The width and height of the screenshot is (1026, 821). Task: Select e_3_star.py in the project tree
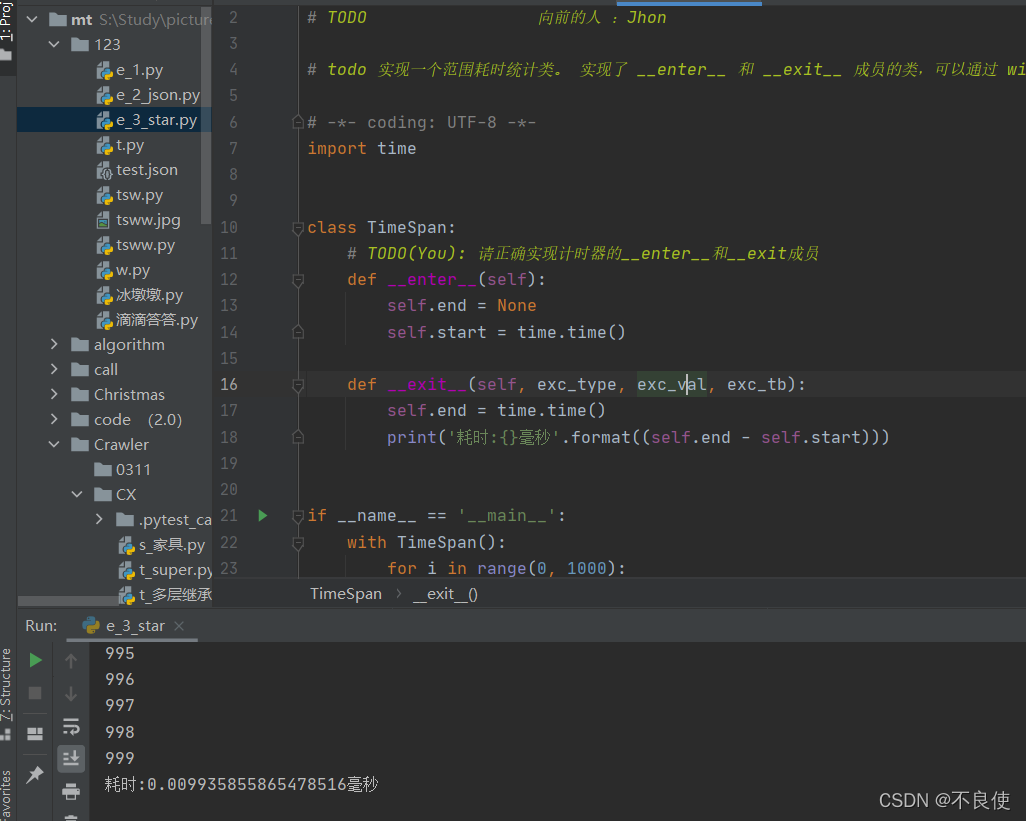click(x=147, y=120)
